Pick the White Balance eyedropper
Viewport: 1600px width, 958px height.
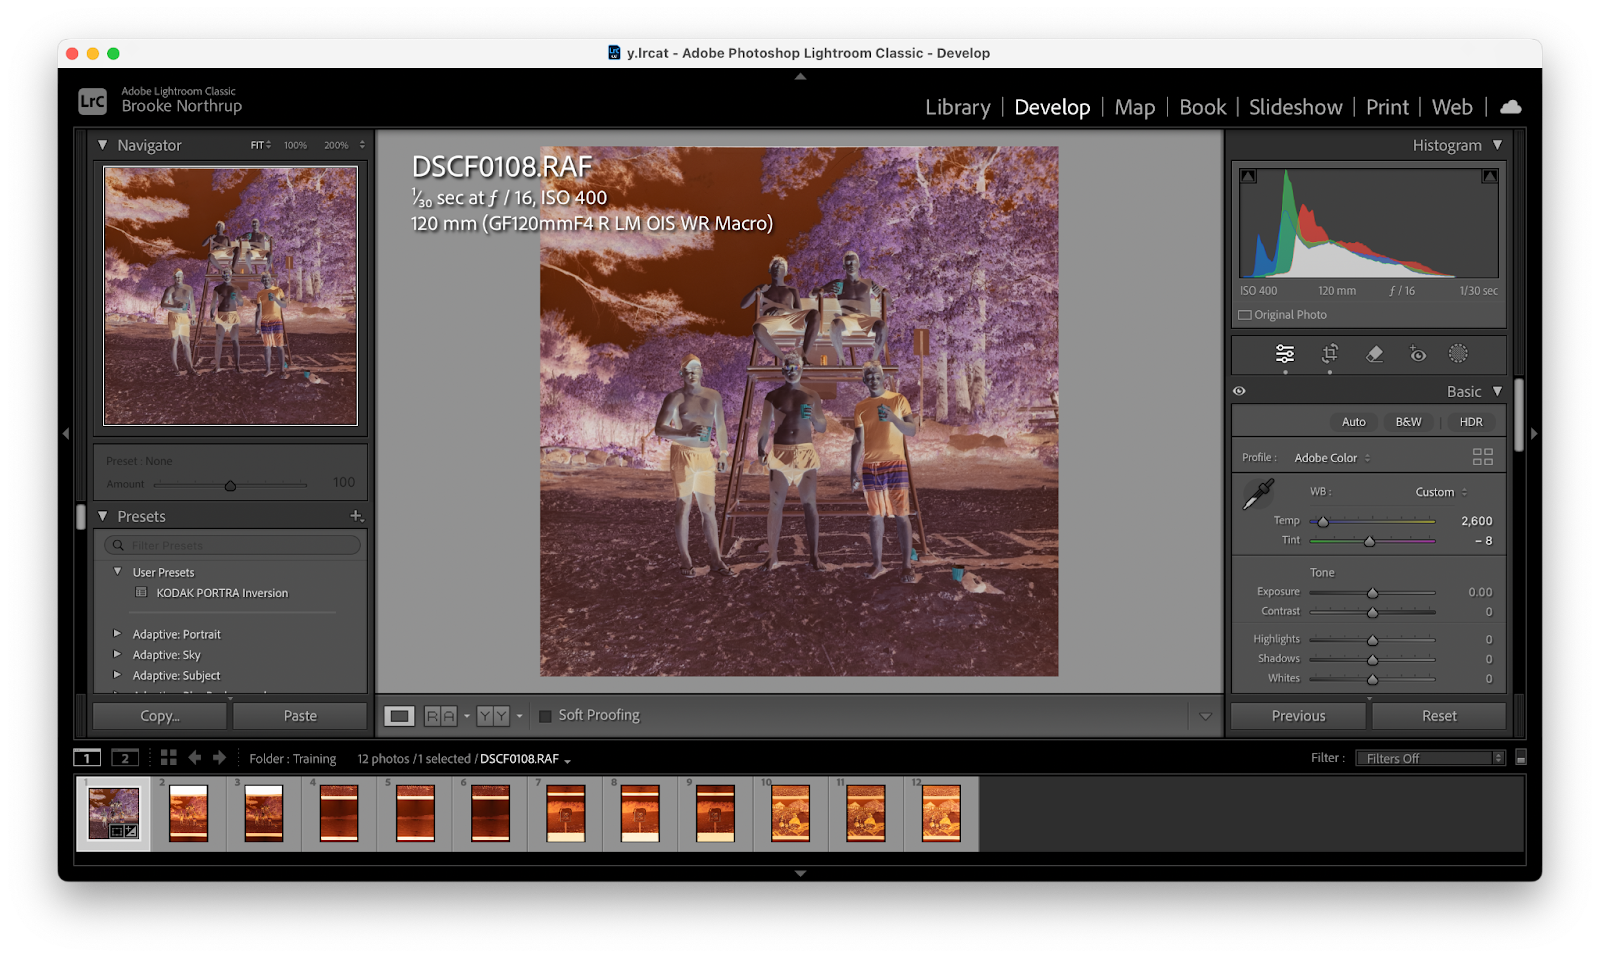coord(1258,493)
